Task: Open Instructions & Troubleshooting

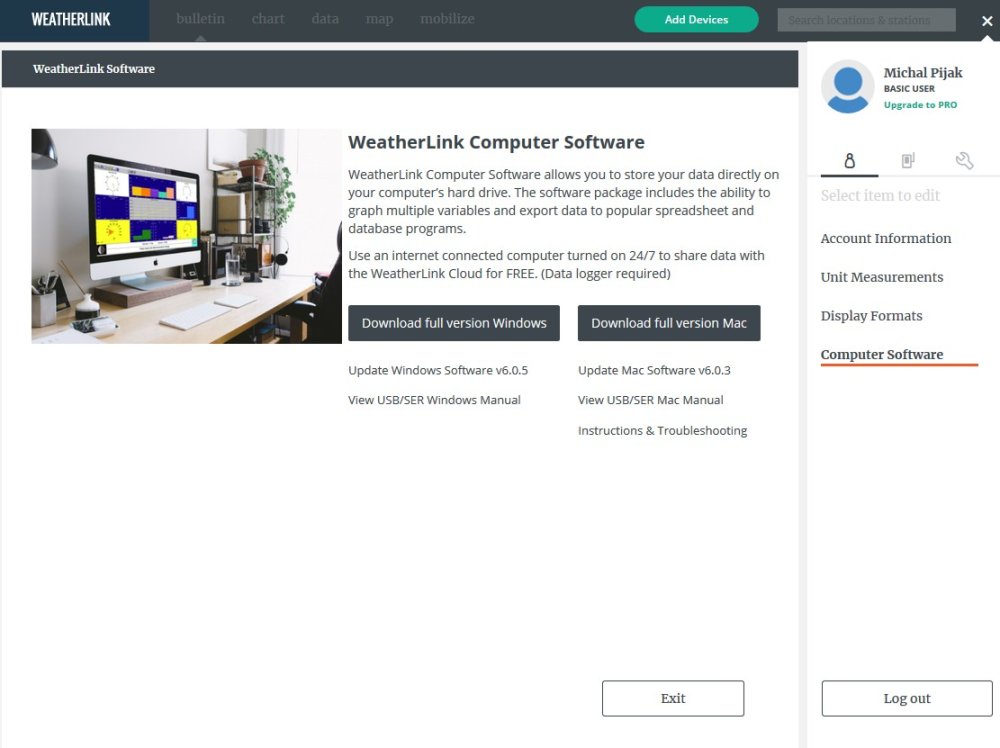Action: click(663, 431)
